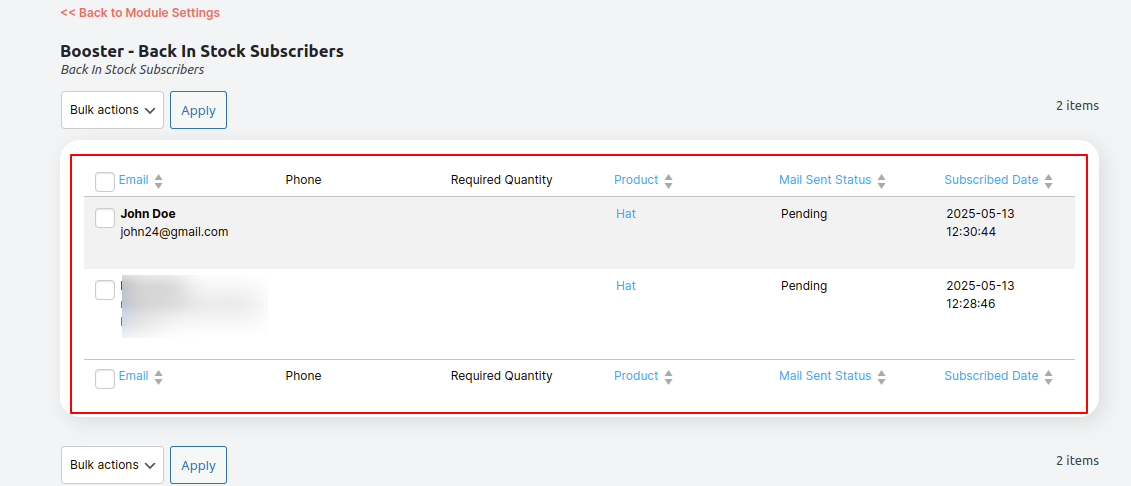Click Subscribed Date sort arrows in footer
1131x486 pixels.
click(x=1049, y=377)
